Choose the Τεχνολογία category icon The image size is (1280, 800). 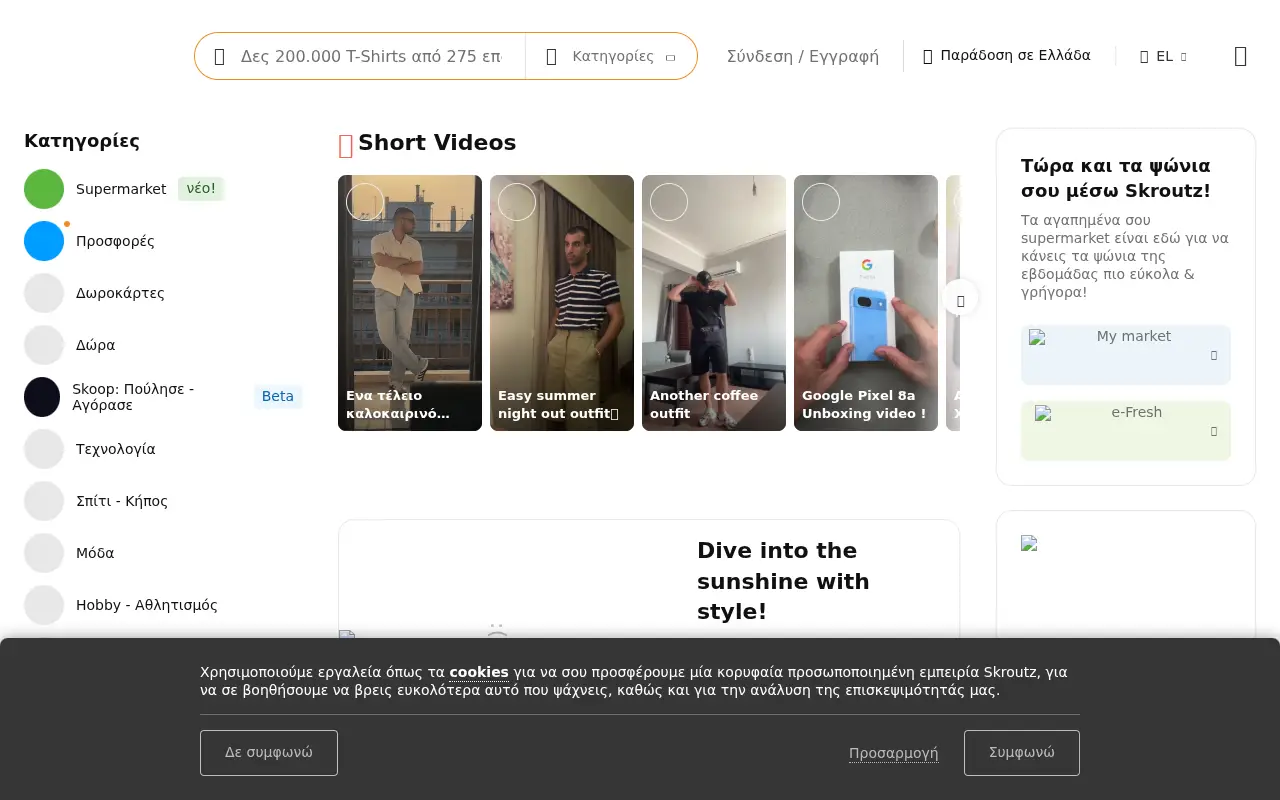pyautogui.click(x=44, y=449)
